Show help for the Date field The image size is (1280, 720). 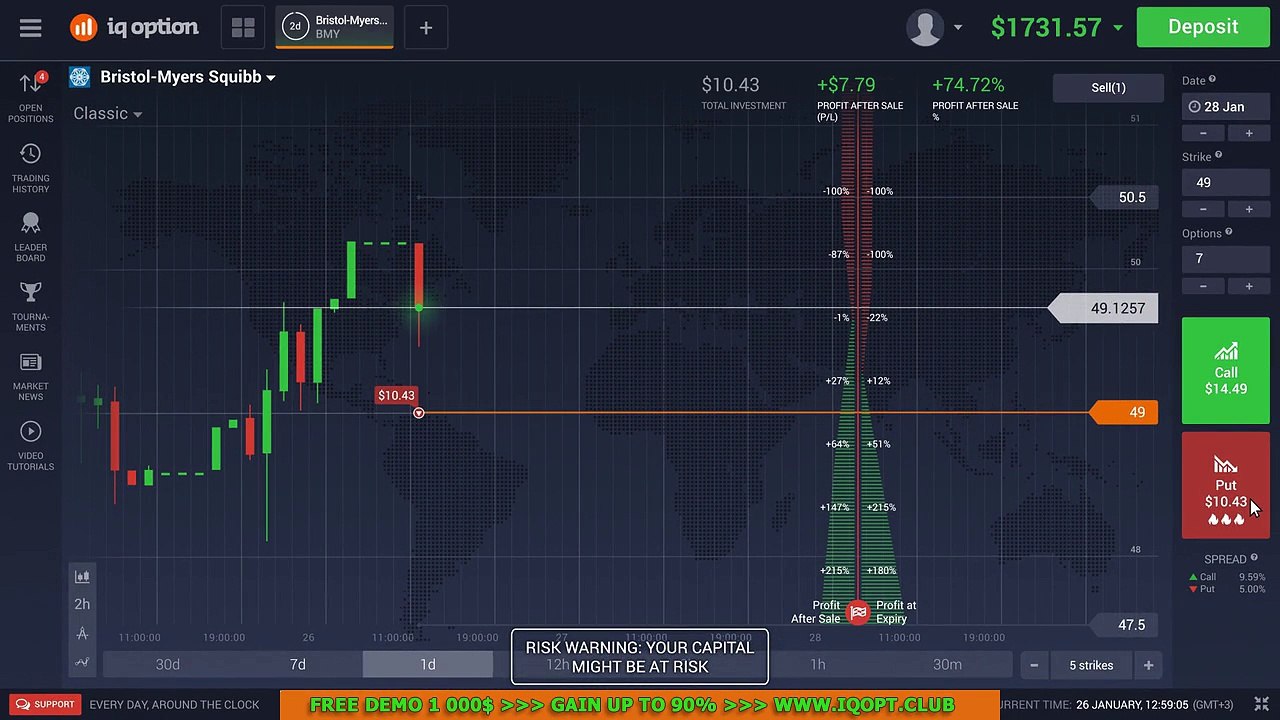click(x=1212, y=80)
